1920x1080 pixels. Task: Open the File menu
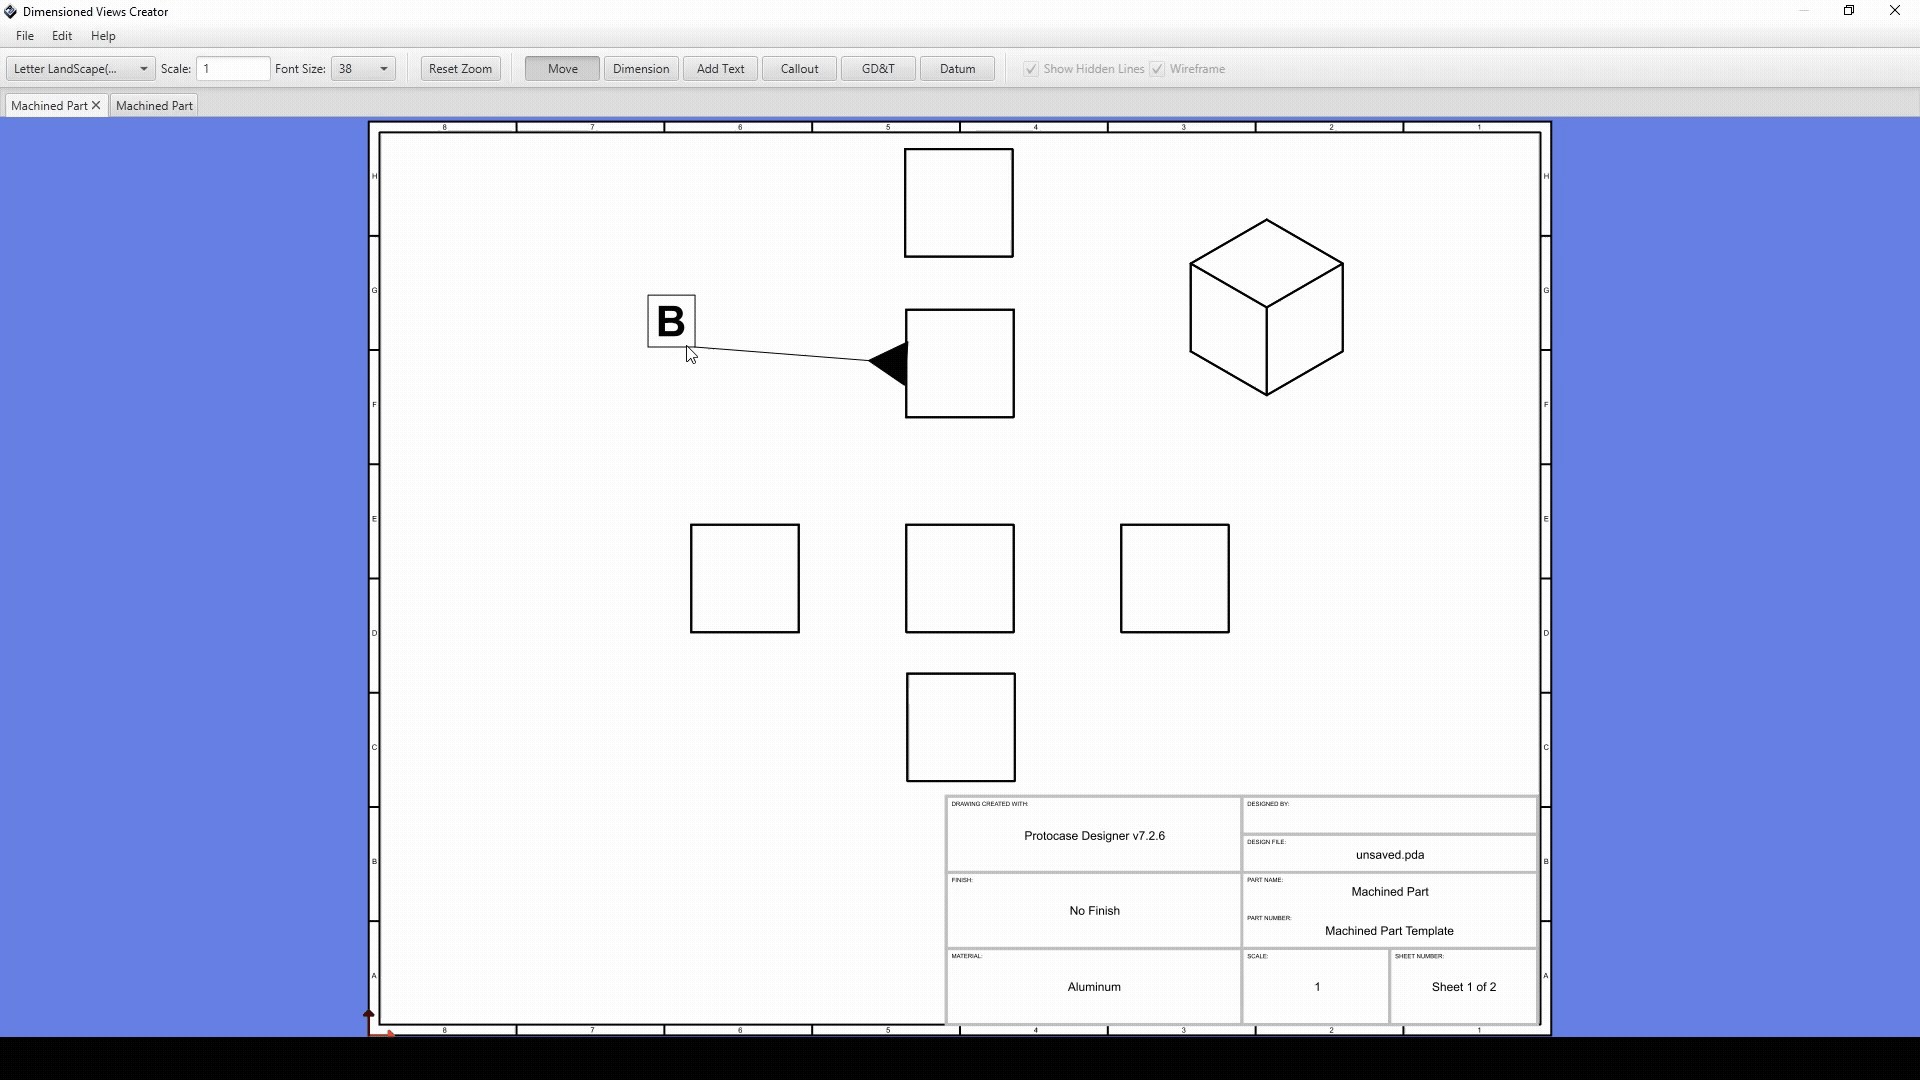tap(25, 36)
